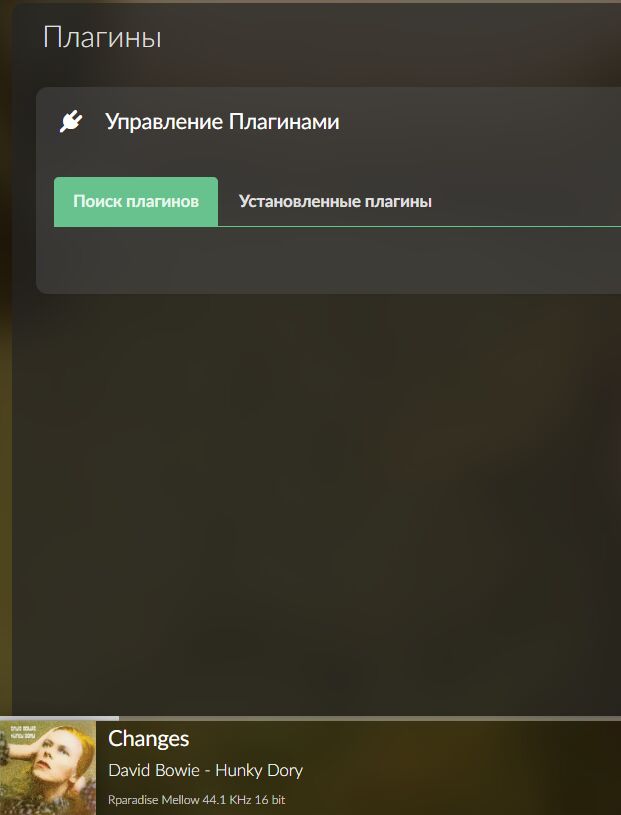Click the plug icon beside Управление Плагинами

tap(71, 121)
